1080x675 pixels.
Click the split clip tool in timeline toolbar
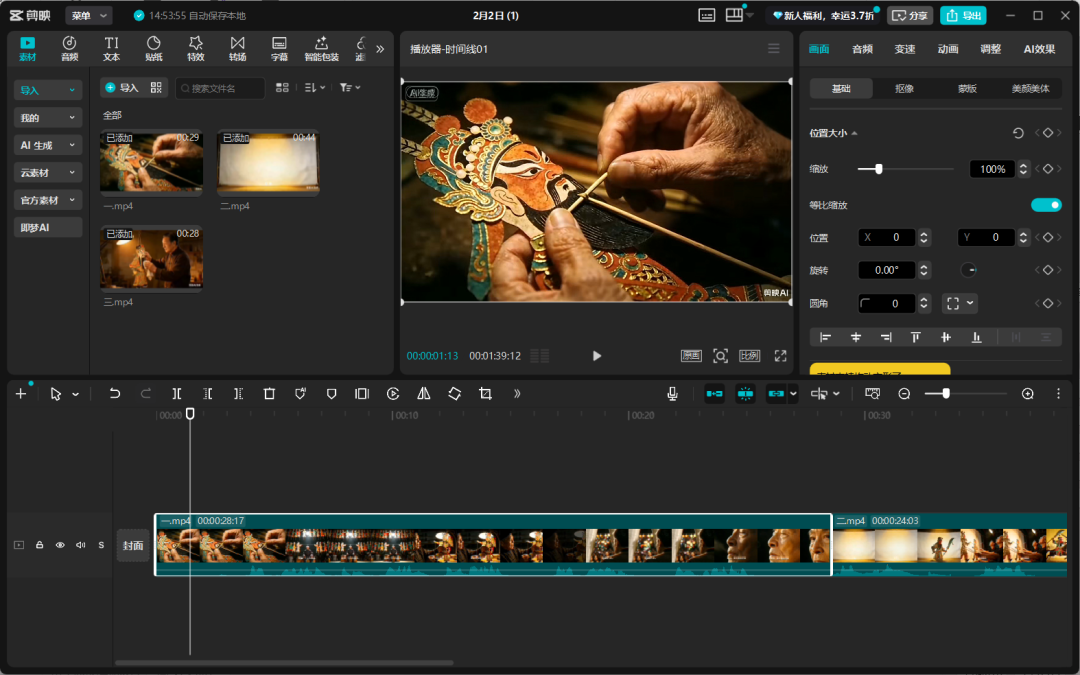coord(176,394)
